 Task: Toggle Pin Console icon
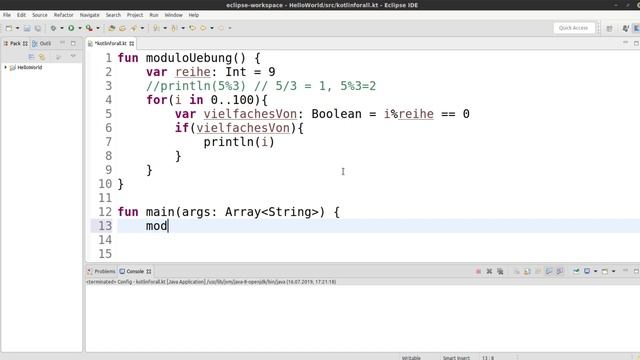click(576, 271)
